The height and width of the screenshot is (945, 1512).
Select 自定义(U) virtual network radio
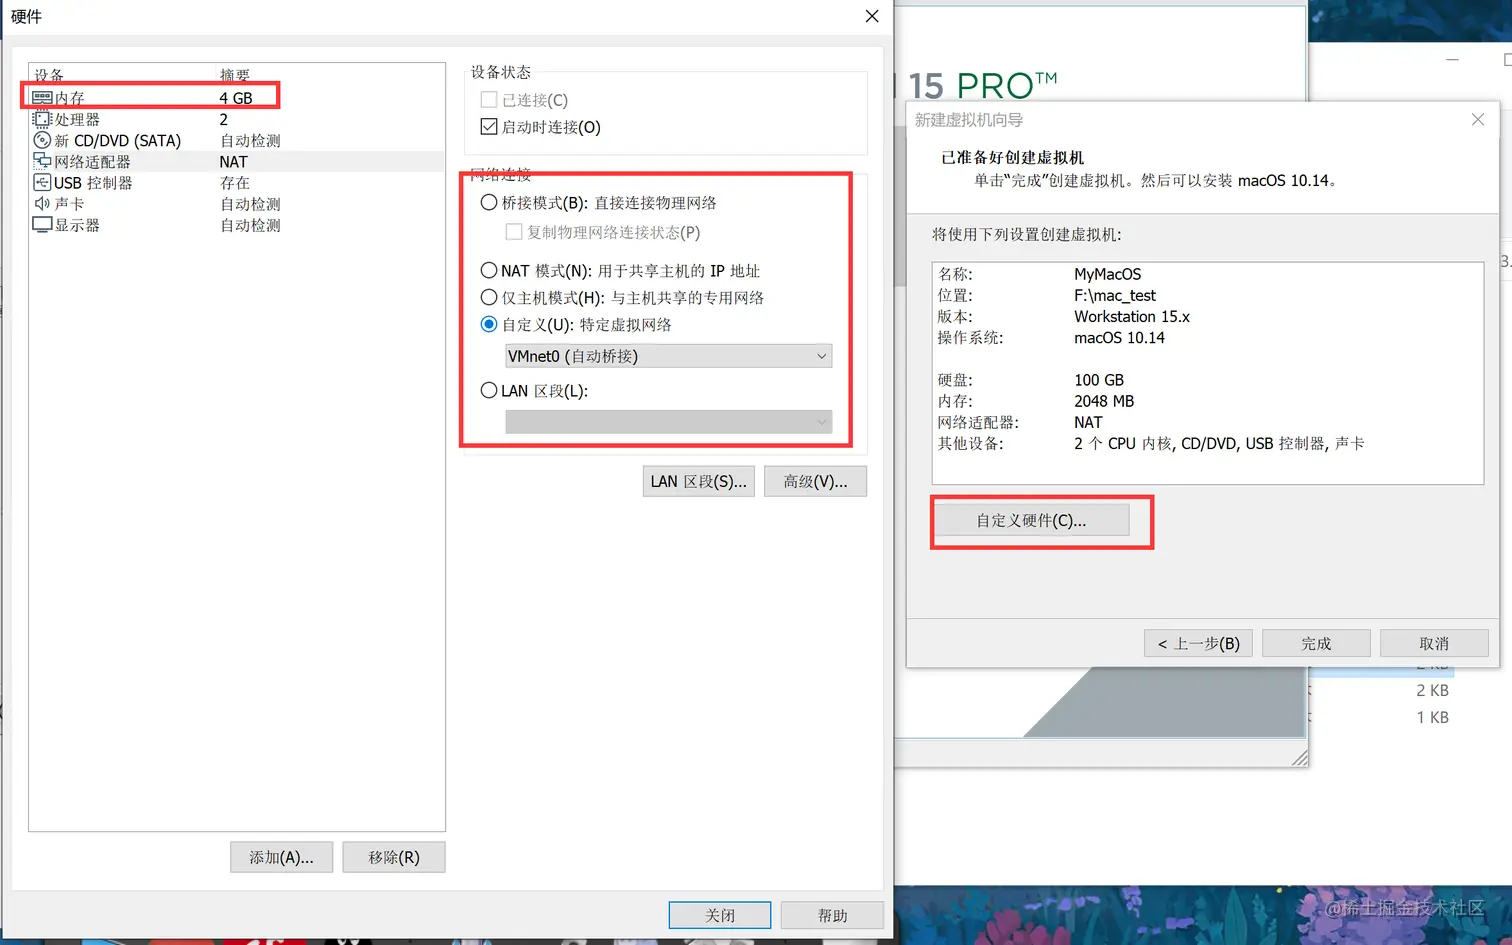pyautogui.click(x=489, y=324)
